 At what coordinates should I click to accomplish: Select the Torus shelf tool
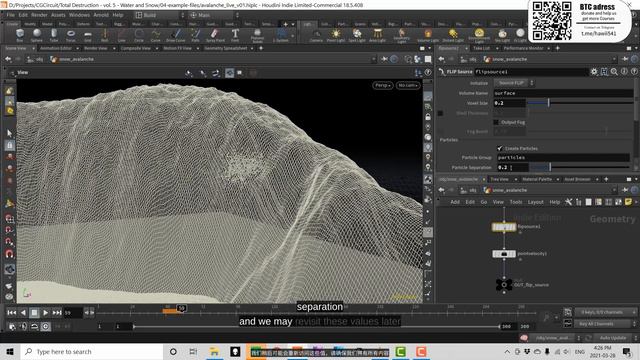pyautogui.click(x=71, y=35)
